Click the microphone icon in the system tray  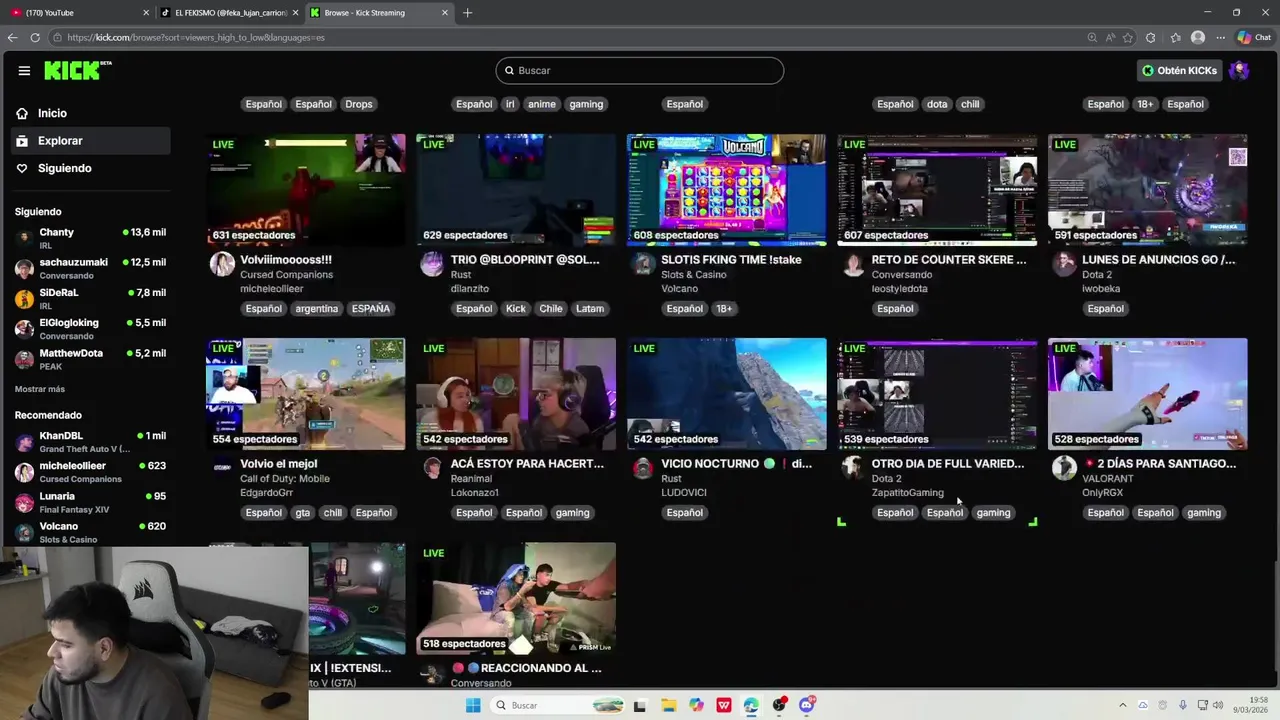(1183, 705)
